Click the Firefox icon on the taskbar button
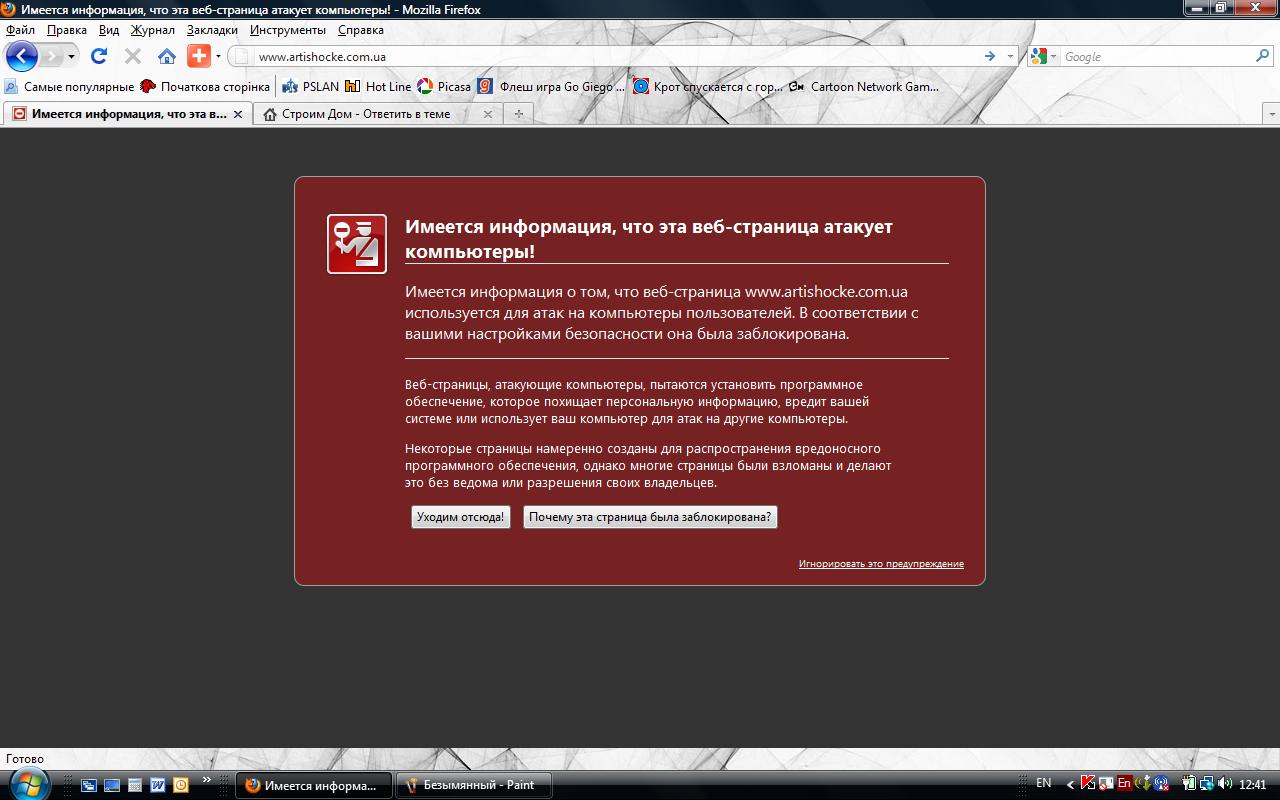This screenshot has height=800, width=1280. point(252,785)
